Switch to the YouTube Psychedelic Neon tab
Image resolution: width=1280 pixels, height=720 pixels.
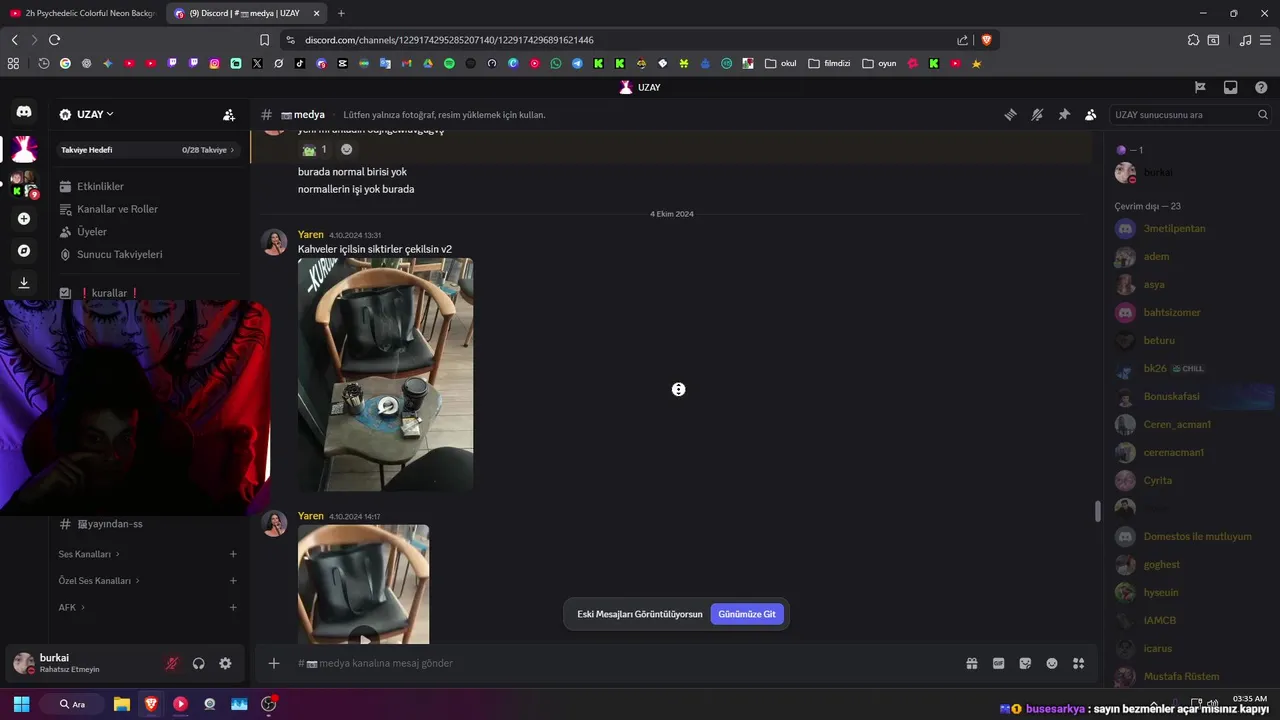(83, 13)
